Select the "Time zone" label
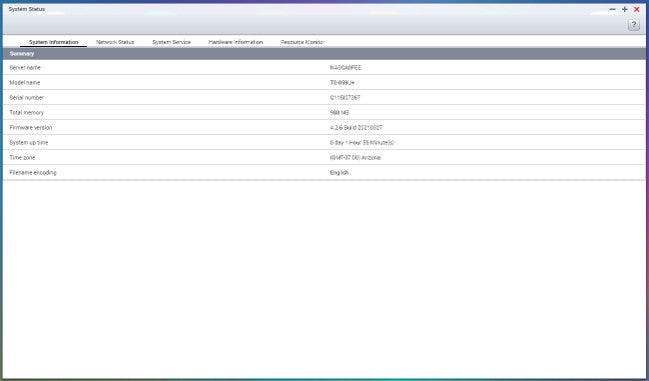The width and height of the screenshot is (649, 381). [x=22, y=158]
